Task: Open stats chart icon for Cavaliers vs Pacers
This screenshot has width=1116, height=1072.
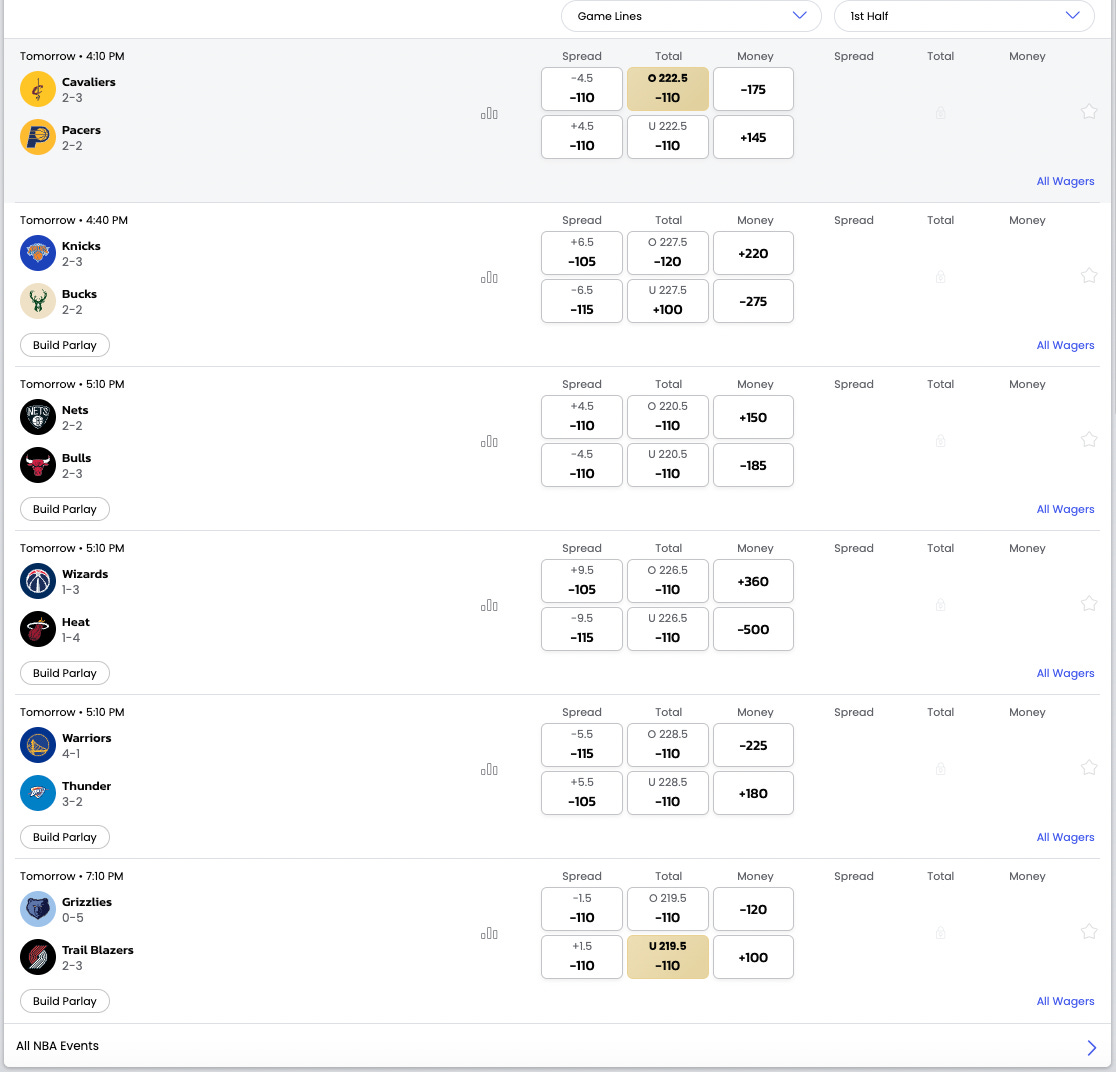Action: [x=489, y=113]
